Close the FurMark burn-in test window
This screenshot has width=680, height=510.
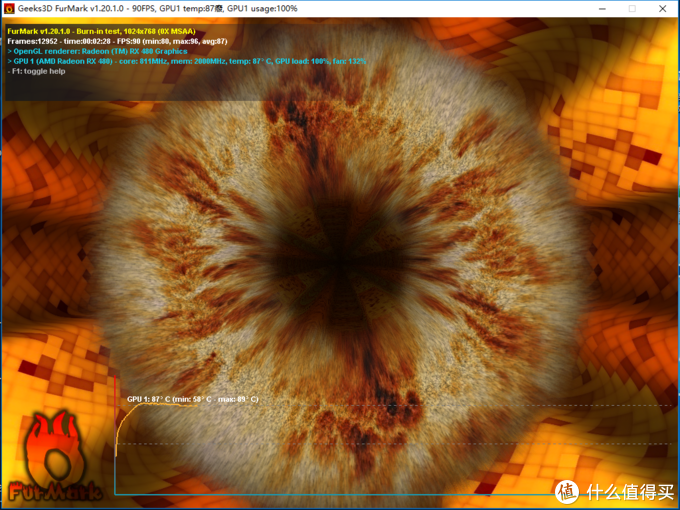pyautogui.click(x=664, y=8)
